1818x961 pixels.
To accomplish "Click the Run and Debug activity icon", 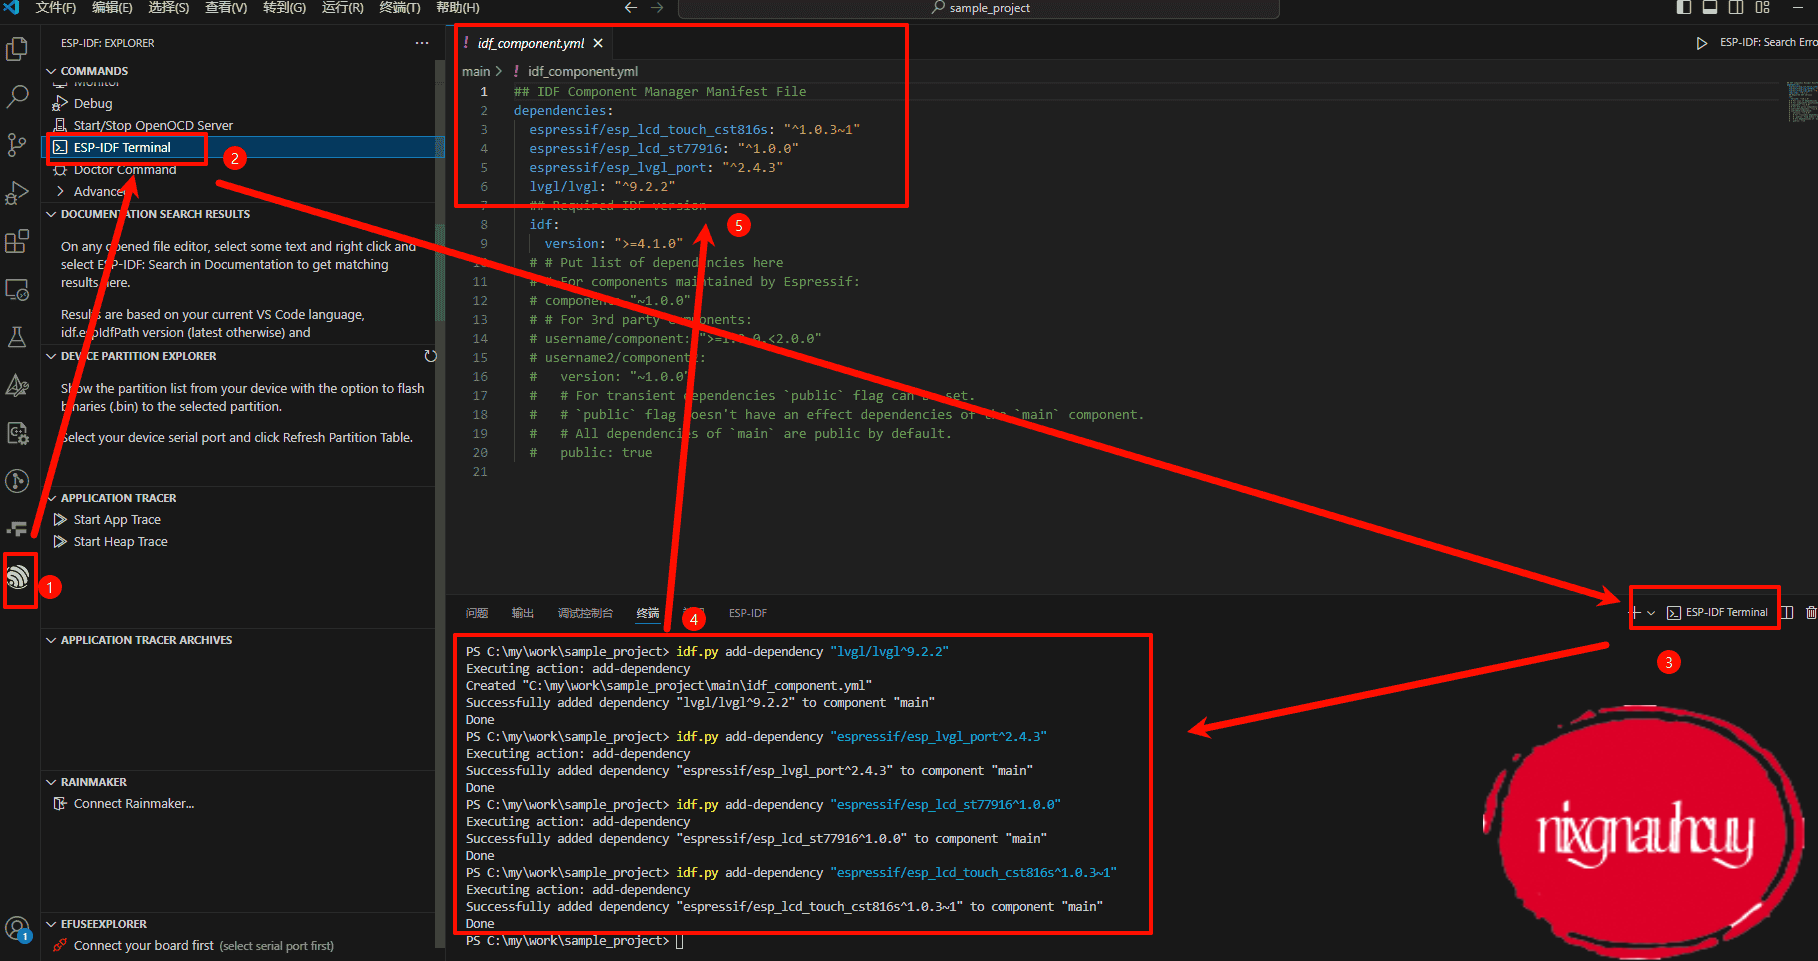I will [x=17, y=193].
